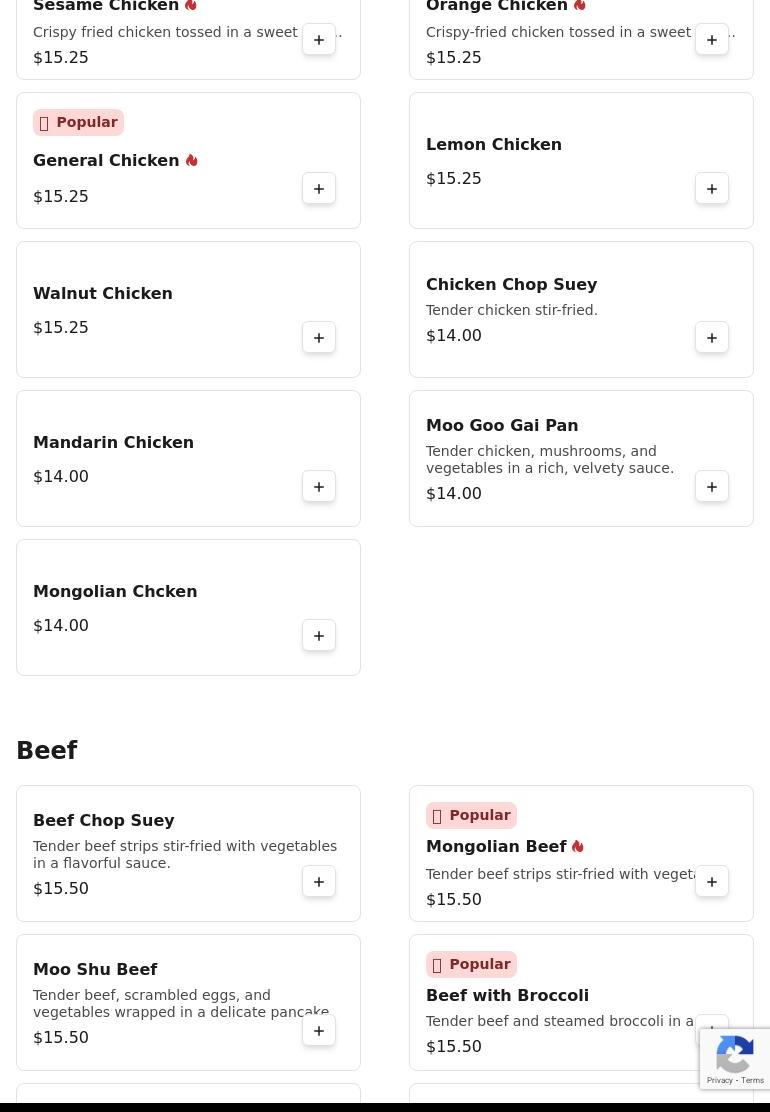This screenshot has height=1112, width=770.
Task: Open the Beef with Broccoli item
Action: coord(507,995)
